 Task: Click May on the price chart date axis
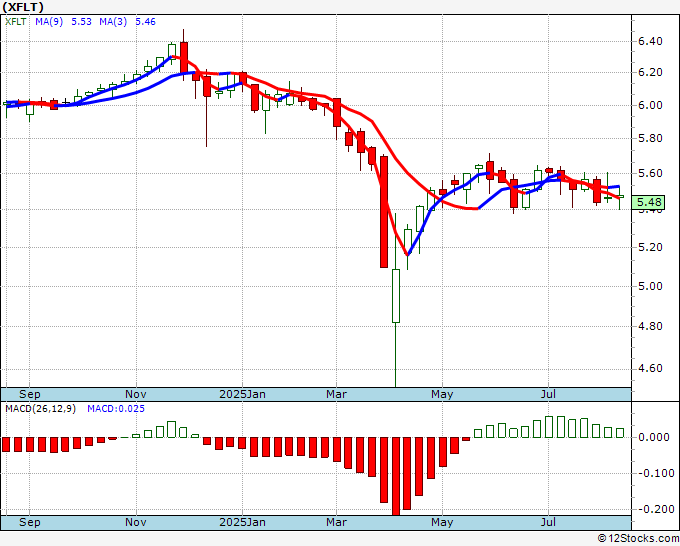442,394
